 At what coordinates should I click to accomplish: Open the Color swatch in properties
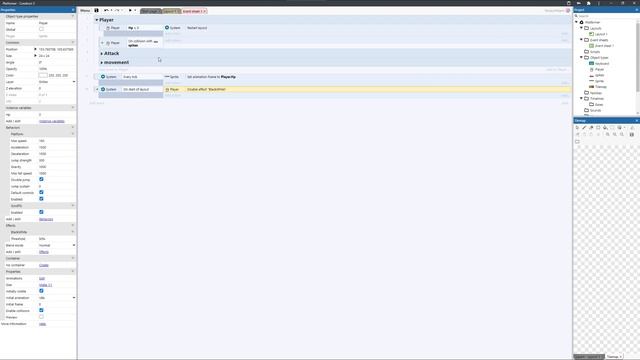click(x=43, y=76)
